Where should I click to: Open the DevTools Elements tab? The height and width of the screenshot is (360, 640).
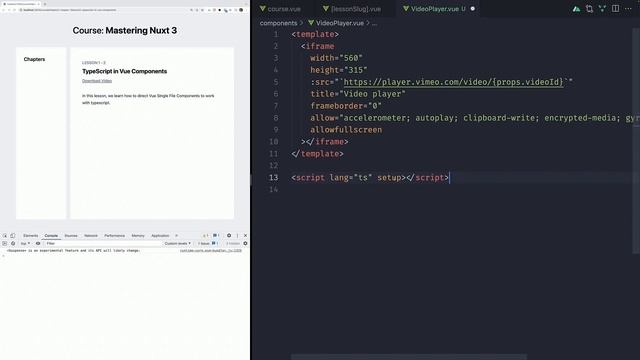pos(31,236)
